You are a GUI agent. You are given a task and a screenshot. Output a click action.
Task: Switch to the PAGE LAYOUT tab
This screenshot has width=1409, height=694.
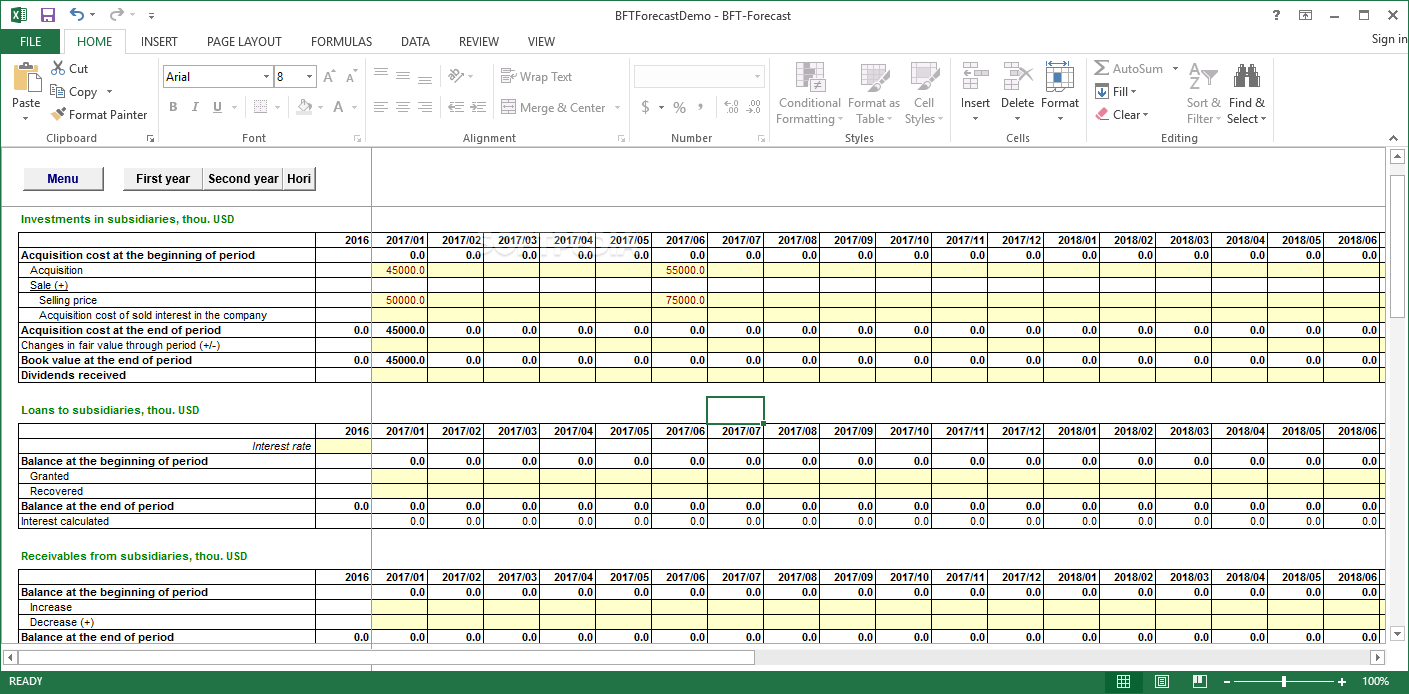pyautogui.click(x=244, y=42)
